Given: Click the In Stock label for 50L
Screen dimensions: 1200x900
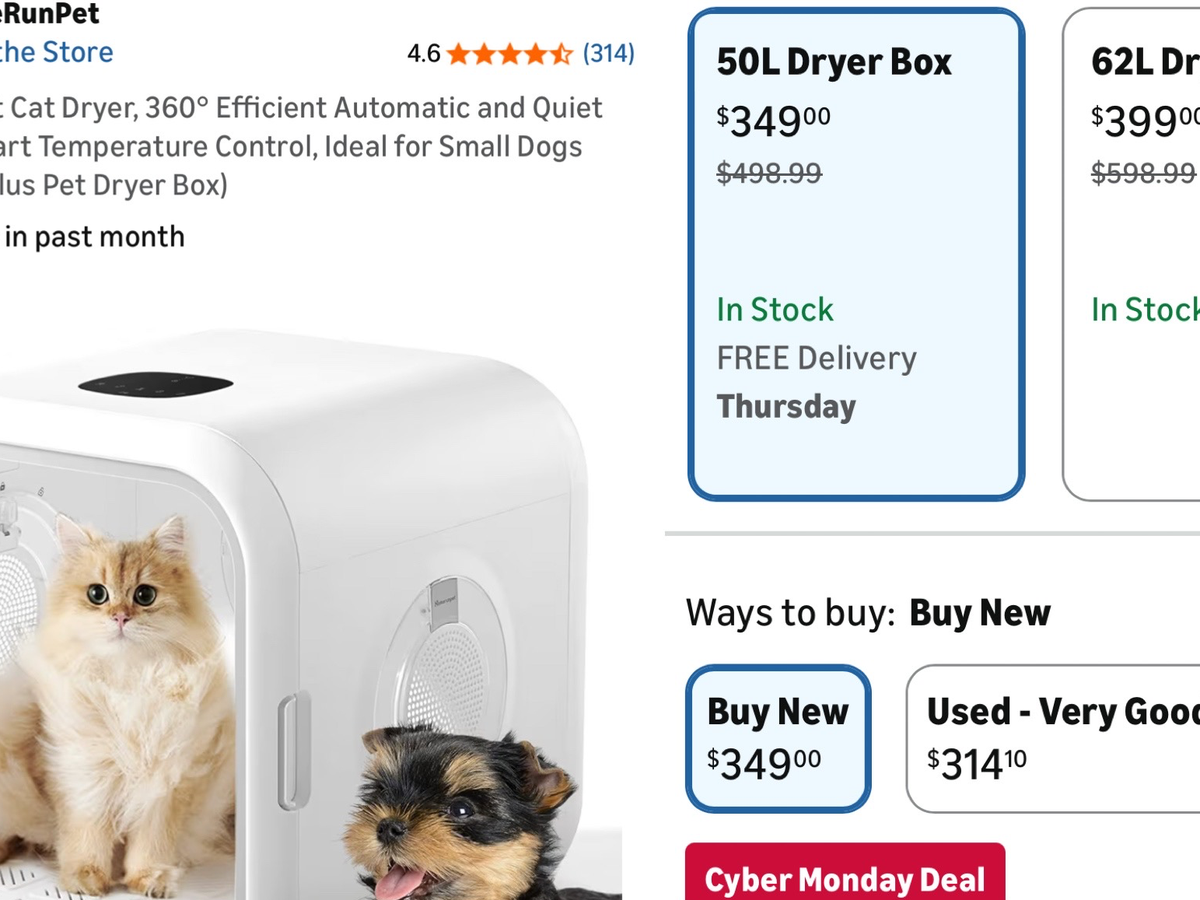Looking at the screenshot, I should pos(775,309).
